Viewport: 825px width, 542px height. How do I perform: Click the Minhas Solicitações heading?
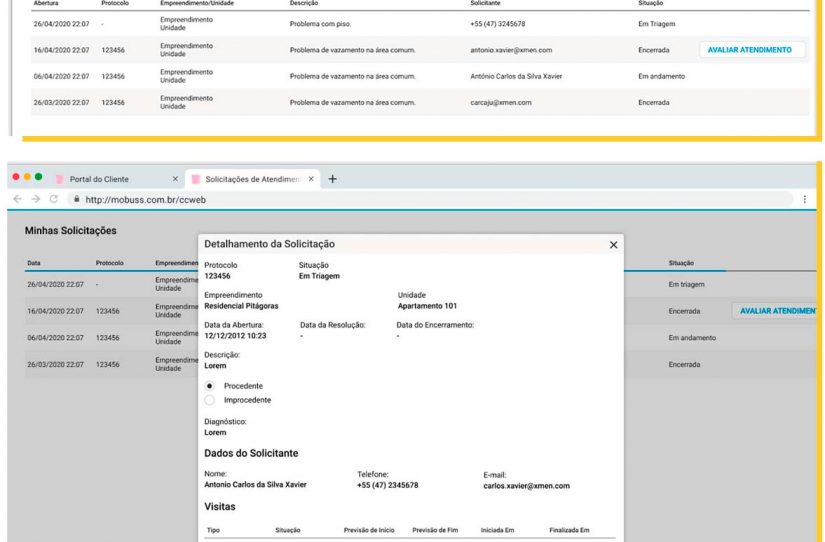71,230
